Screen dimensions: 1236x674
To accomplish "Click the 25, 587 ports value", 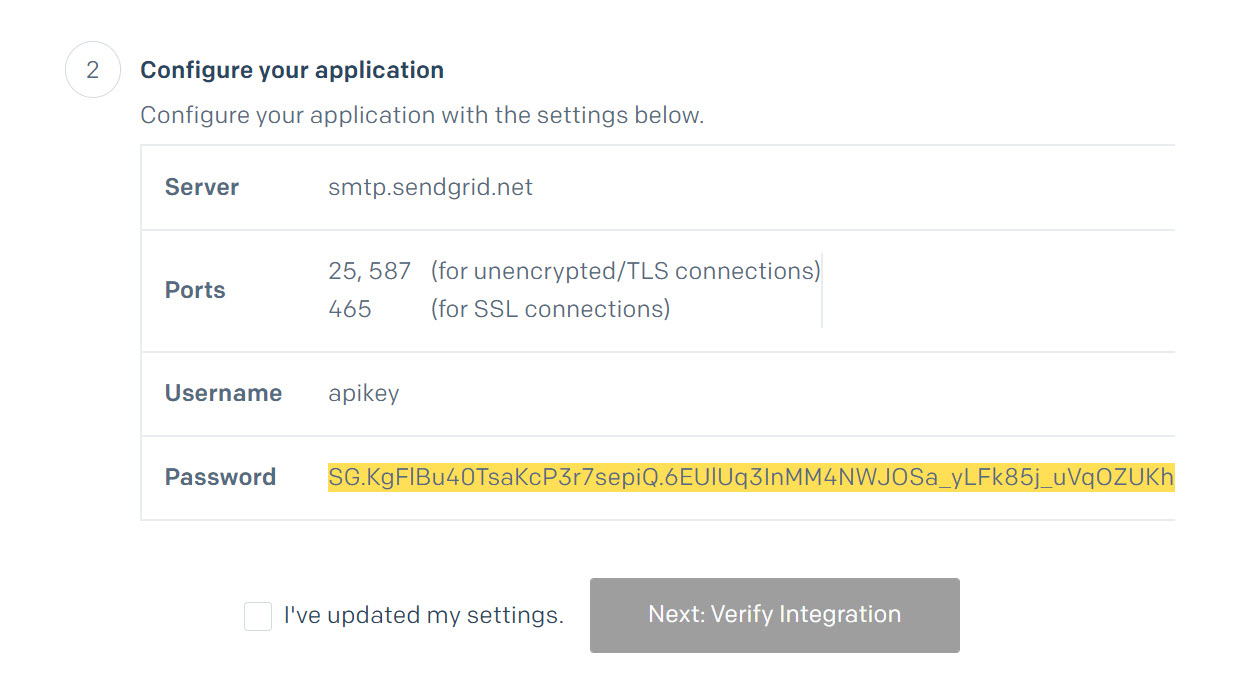I will [369, 271].
